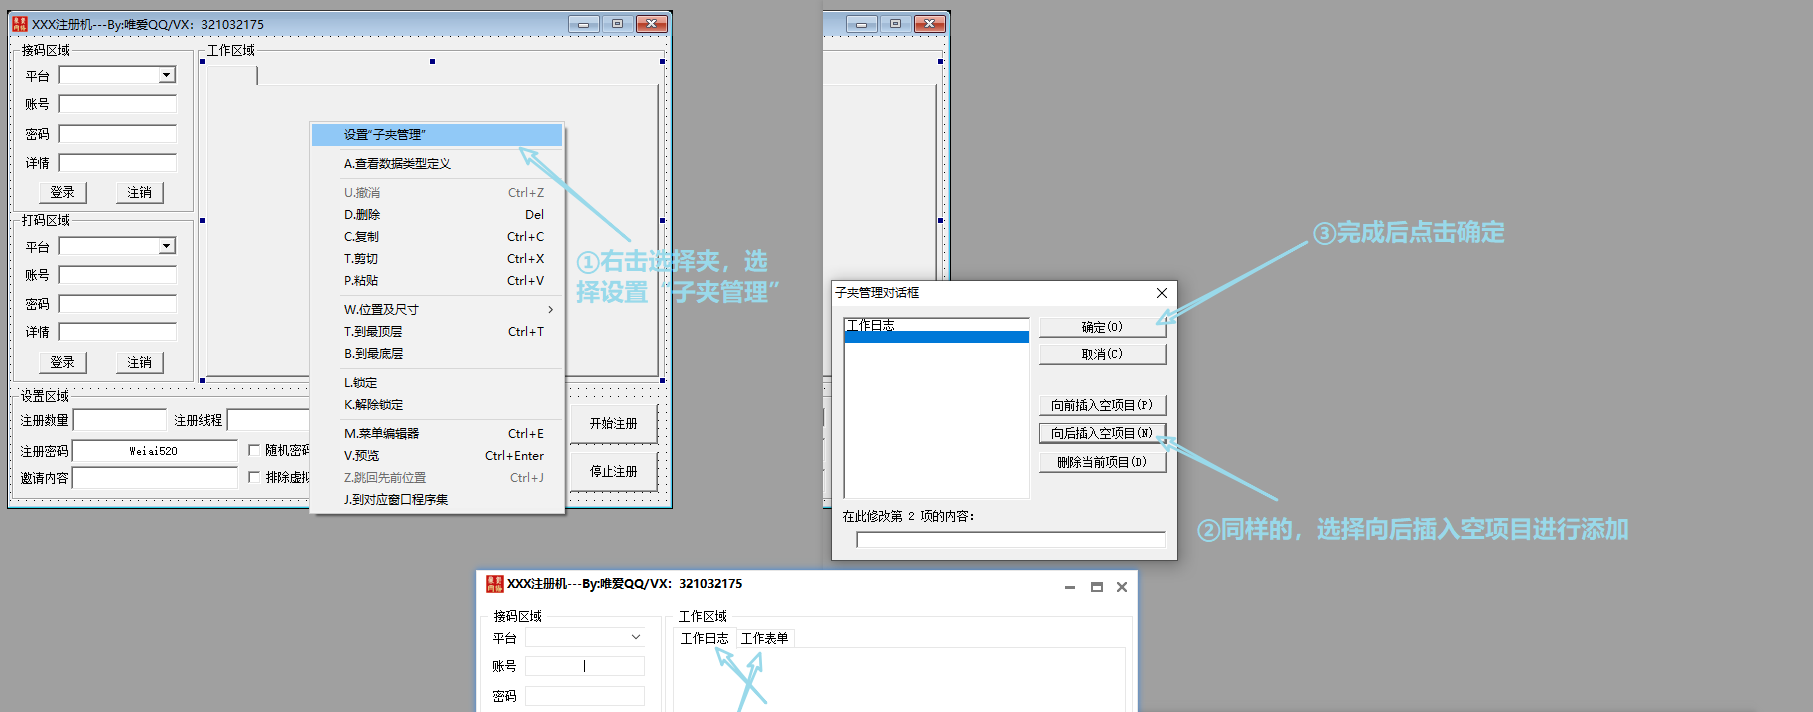
Task: Minimize the bottom XXX注册机 window
Action: pos(1070,587)
